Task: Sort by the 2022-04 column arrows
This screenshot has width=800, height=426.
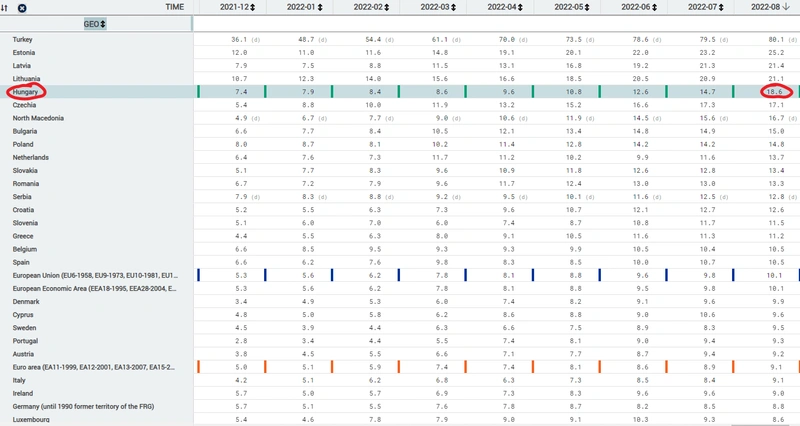Action: (520, 7)
